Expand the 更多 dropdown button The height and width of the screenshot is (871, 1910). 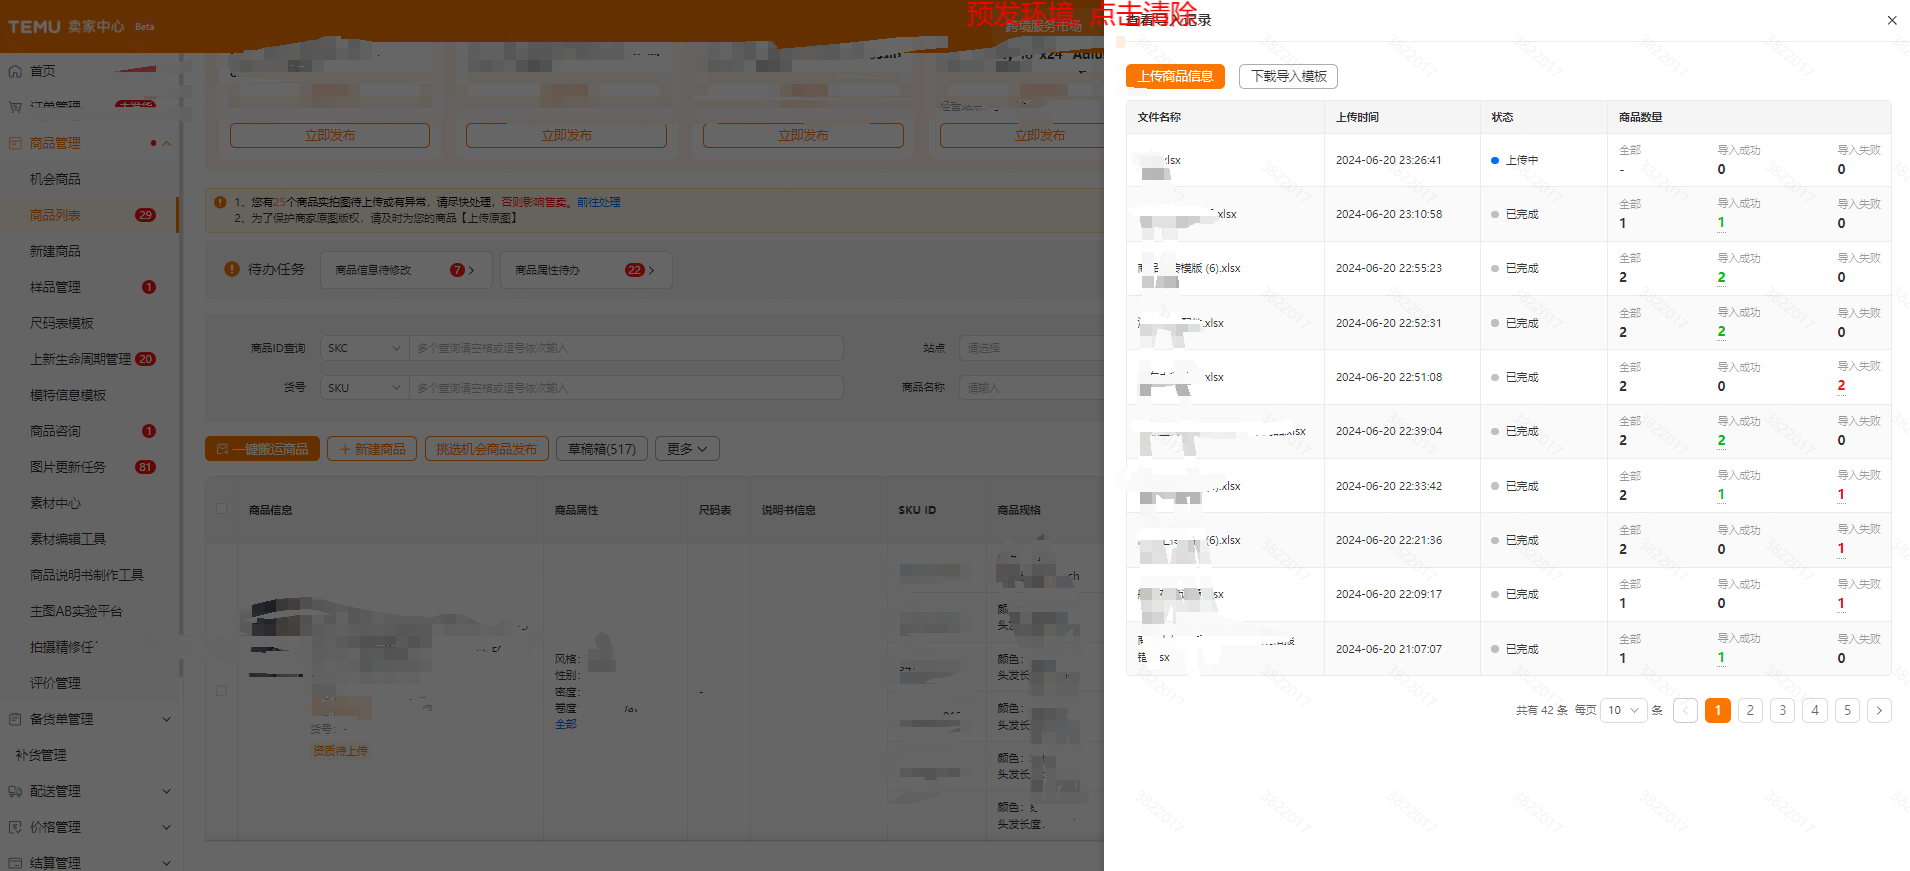[687, 449]
